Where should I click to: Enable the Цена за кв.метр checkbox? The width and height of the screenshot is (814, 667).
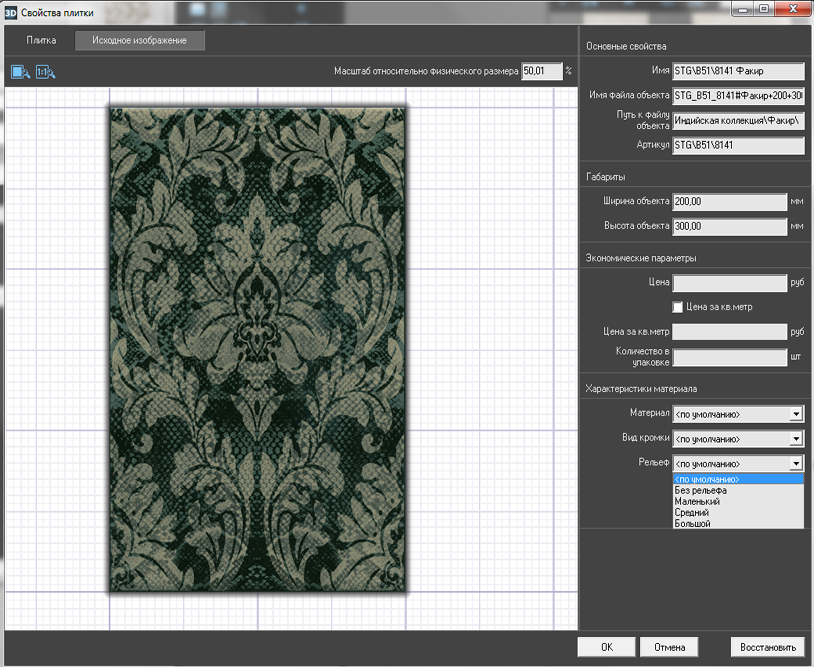(678, 307)
